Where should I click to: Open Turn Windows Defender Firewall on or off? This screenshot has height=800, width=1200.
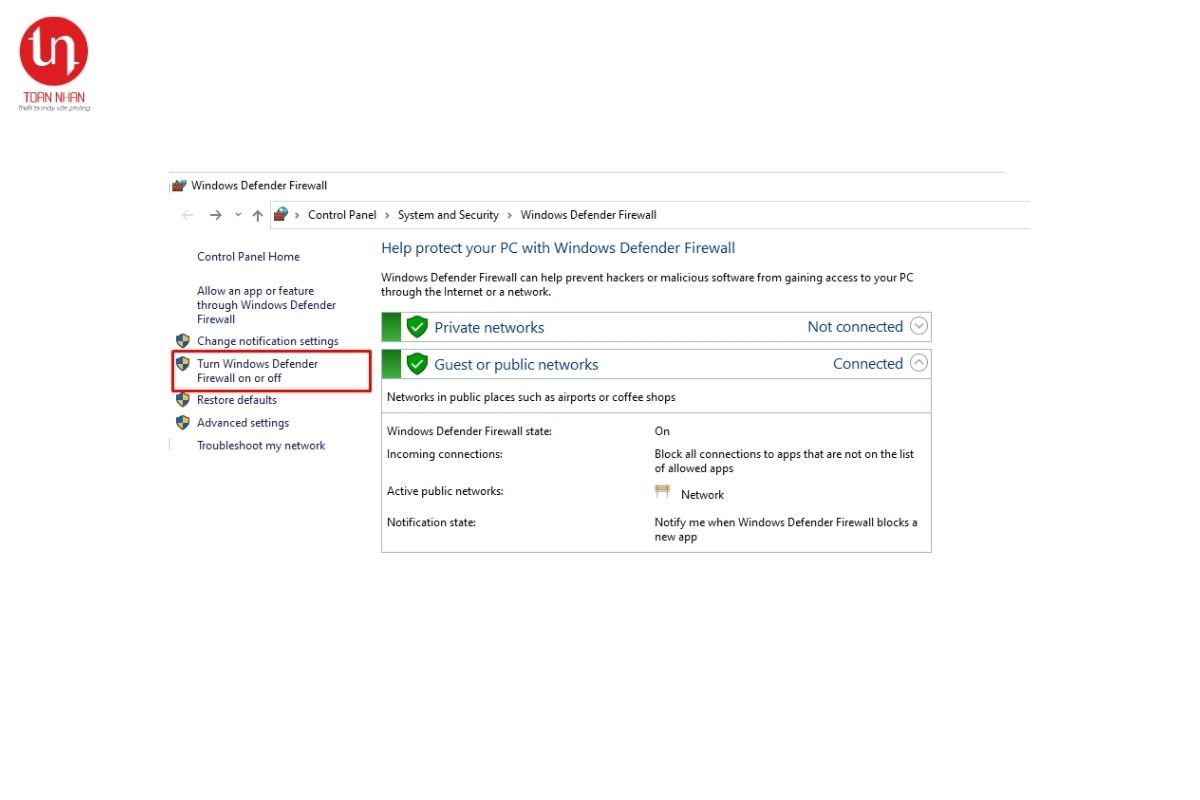click(257, 371)
